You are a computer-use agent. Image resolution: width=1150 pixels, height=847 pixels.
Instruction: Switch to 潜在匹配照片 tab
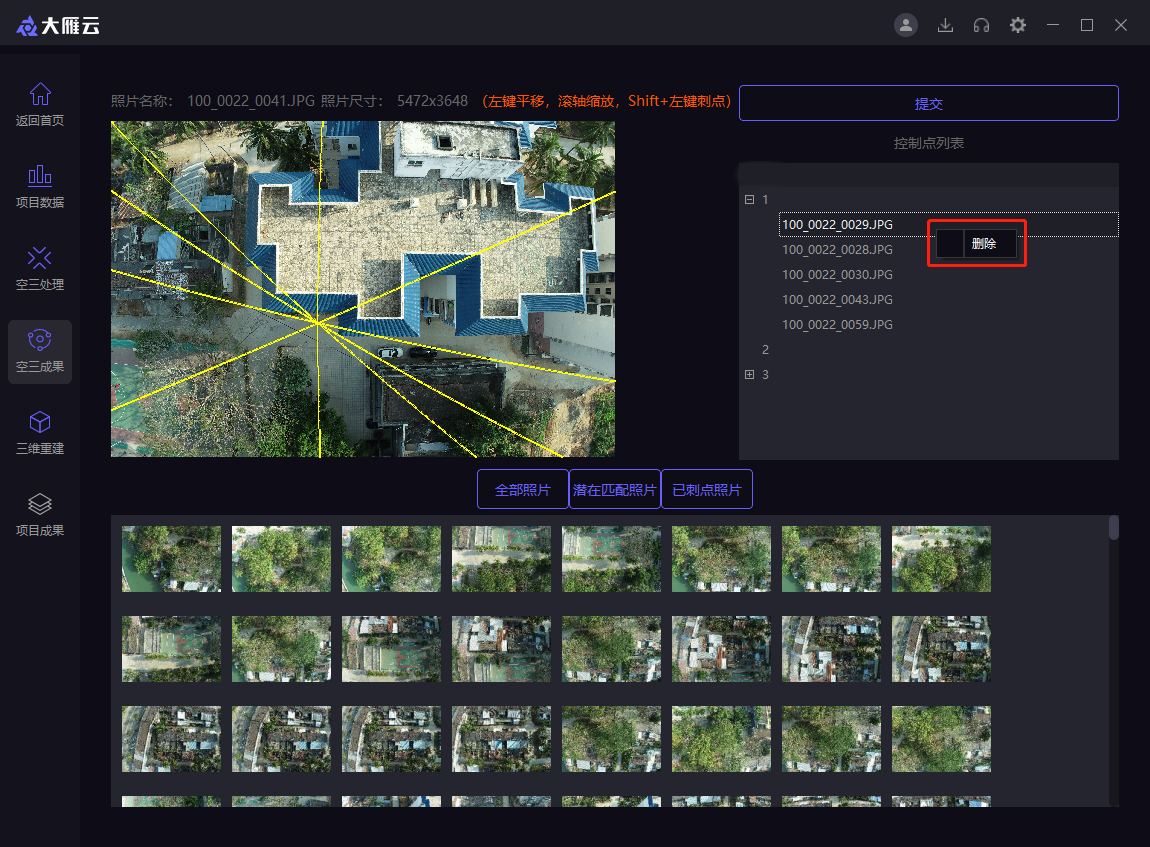(615, 489)
